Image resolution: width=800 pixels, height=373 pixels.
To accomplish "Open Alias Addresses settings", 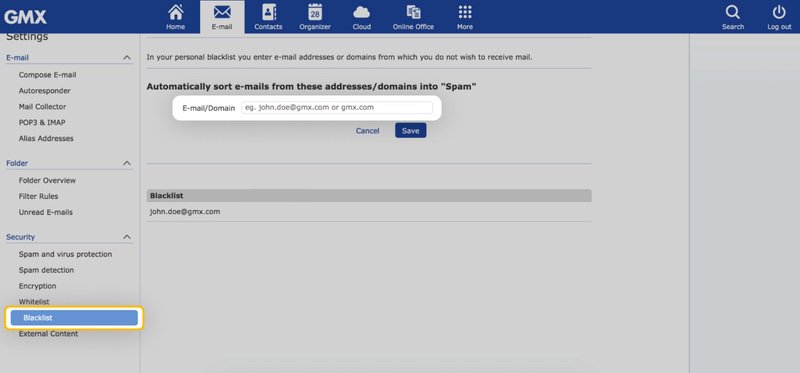I will pyautogui.click(x=46, y=138).
